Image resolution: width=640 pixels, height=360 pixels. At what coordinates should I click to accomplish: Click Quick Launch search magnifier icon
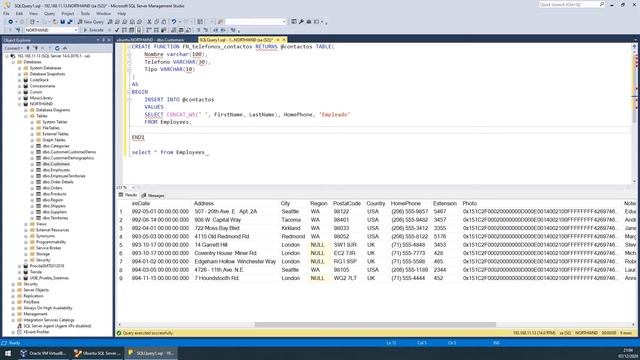point(602,4)
